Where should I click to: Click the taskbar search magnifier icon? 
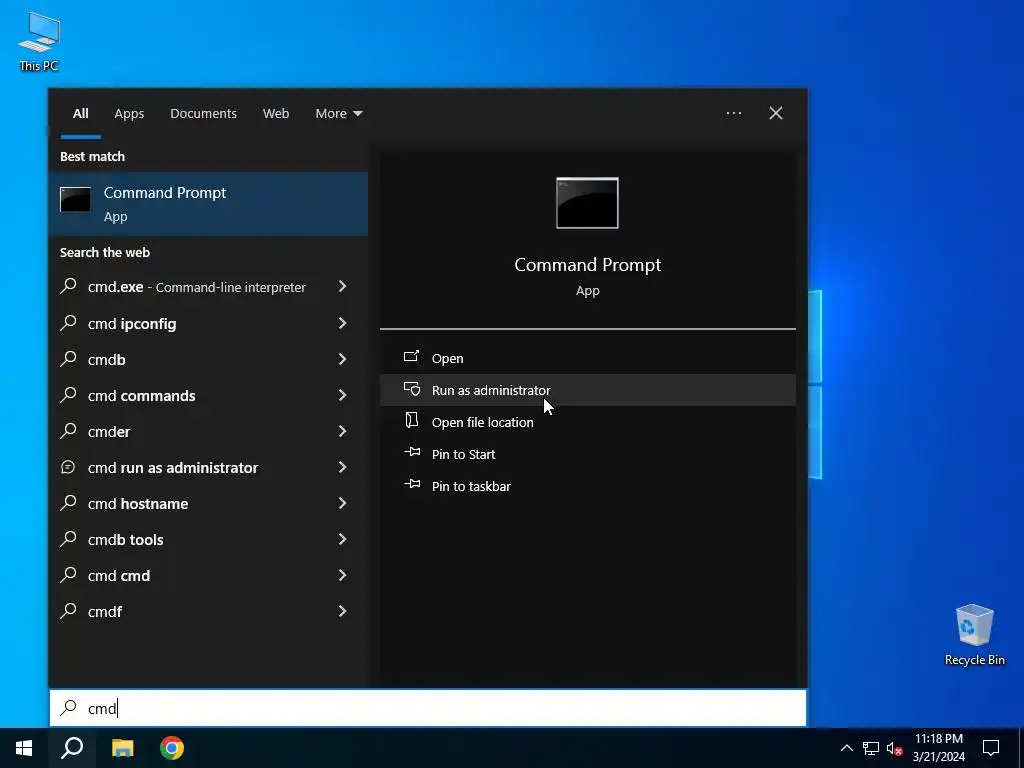tap(72, 748)
